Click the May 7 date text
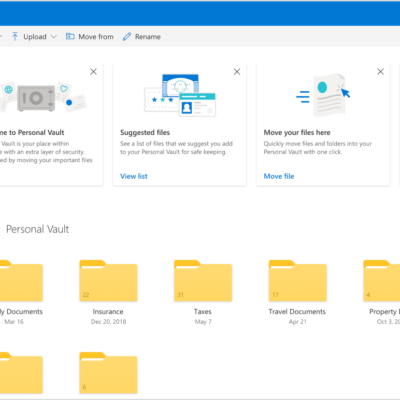This screenshot has height=400, width=400. (203, 322)
